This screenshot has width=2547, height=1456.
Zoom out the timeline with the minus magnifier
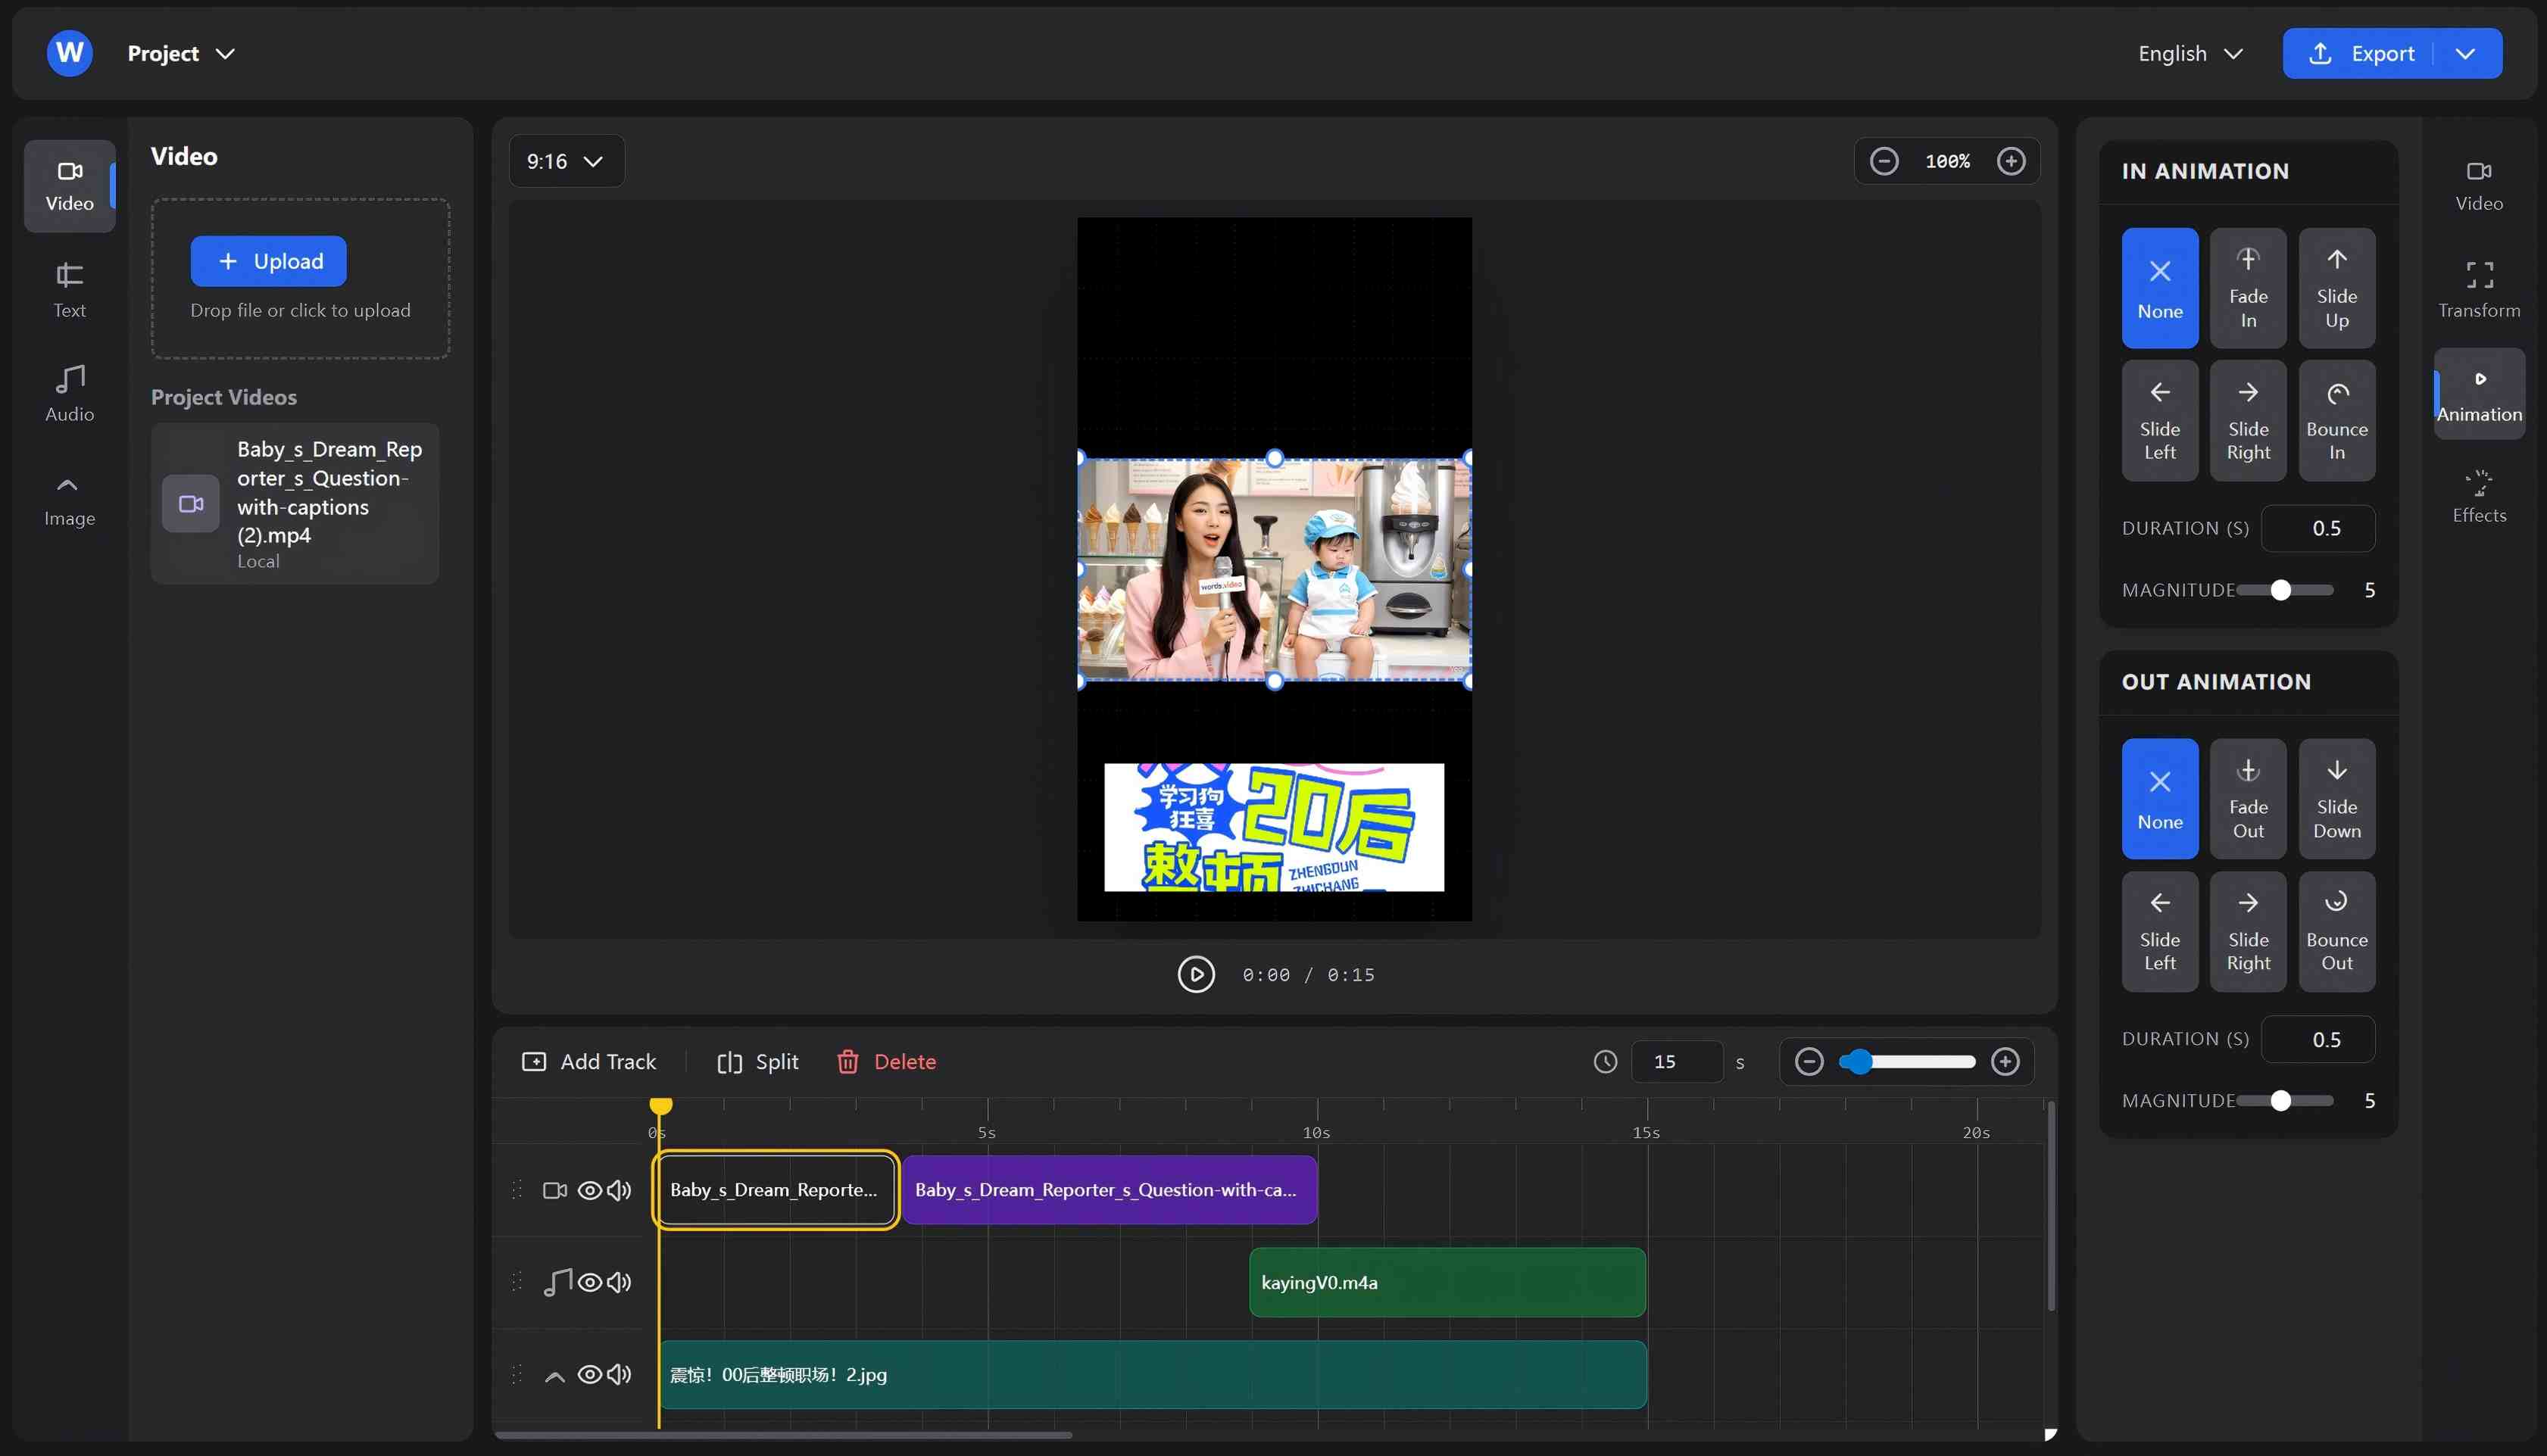(1808, 1061)
